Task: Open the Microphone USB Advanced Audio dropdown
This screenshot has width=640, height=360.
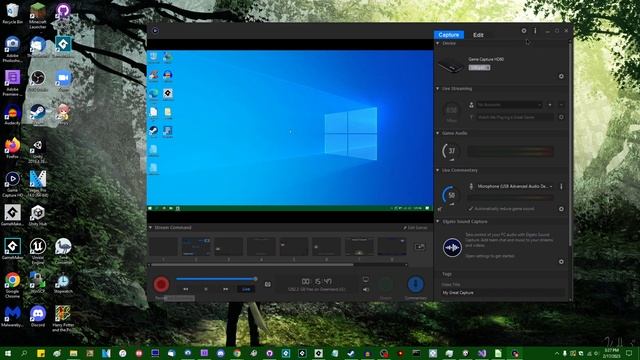Action: point(515,187)
